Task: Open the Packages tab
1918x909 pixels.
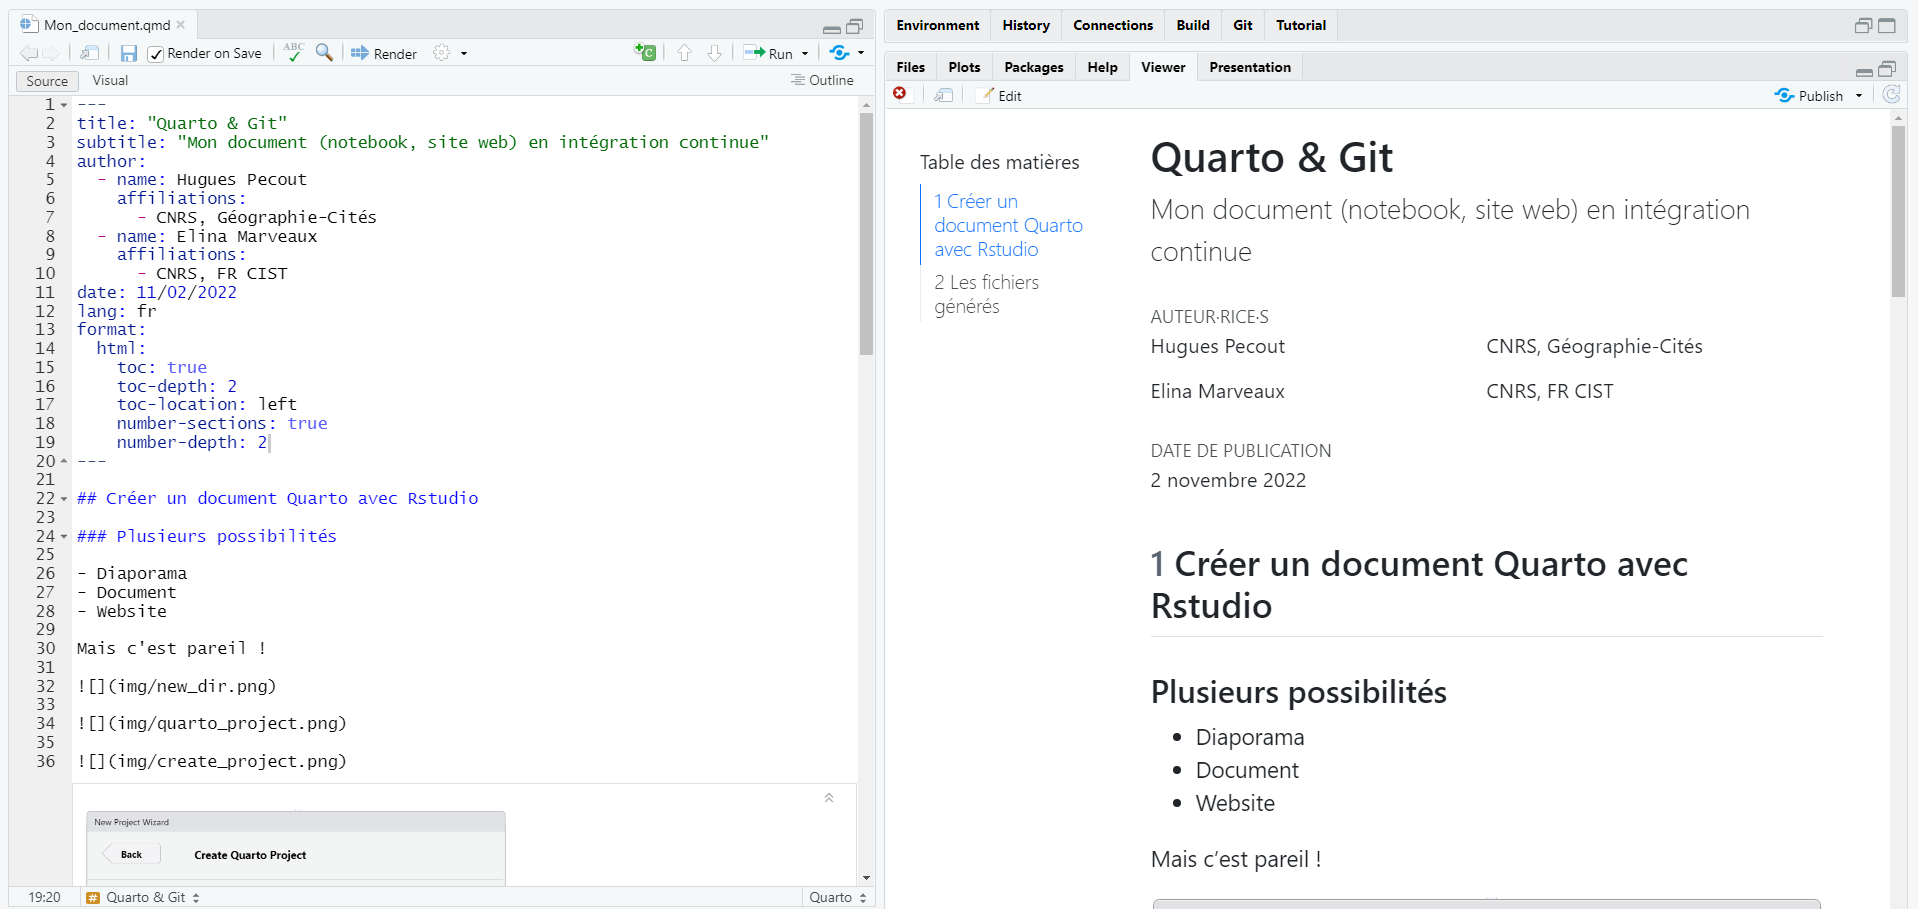Action: [x=1033, y=67]
